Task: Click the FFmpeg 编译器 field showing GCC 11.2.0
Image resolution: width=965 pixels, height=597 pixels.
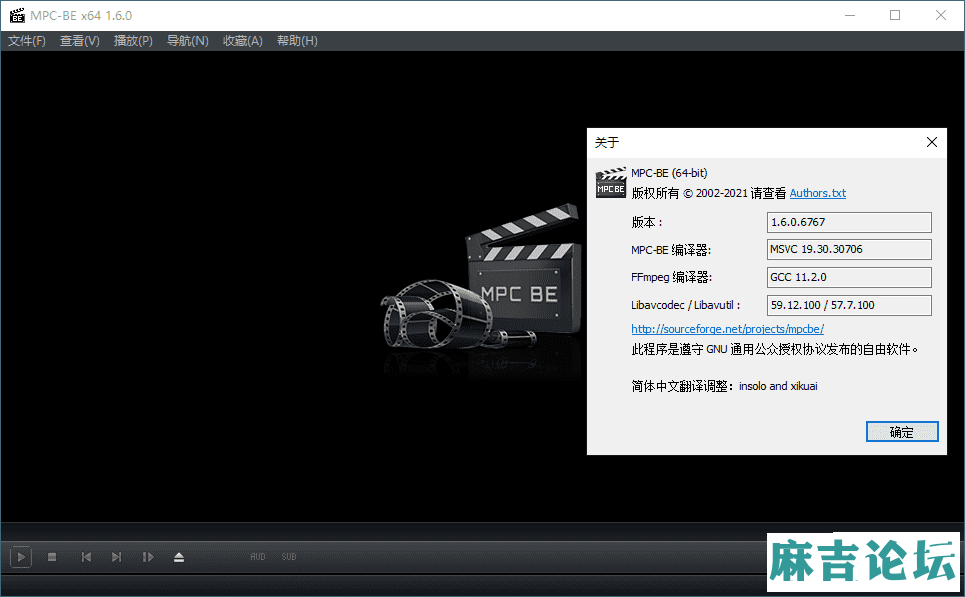Action: tap(849, 277)
